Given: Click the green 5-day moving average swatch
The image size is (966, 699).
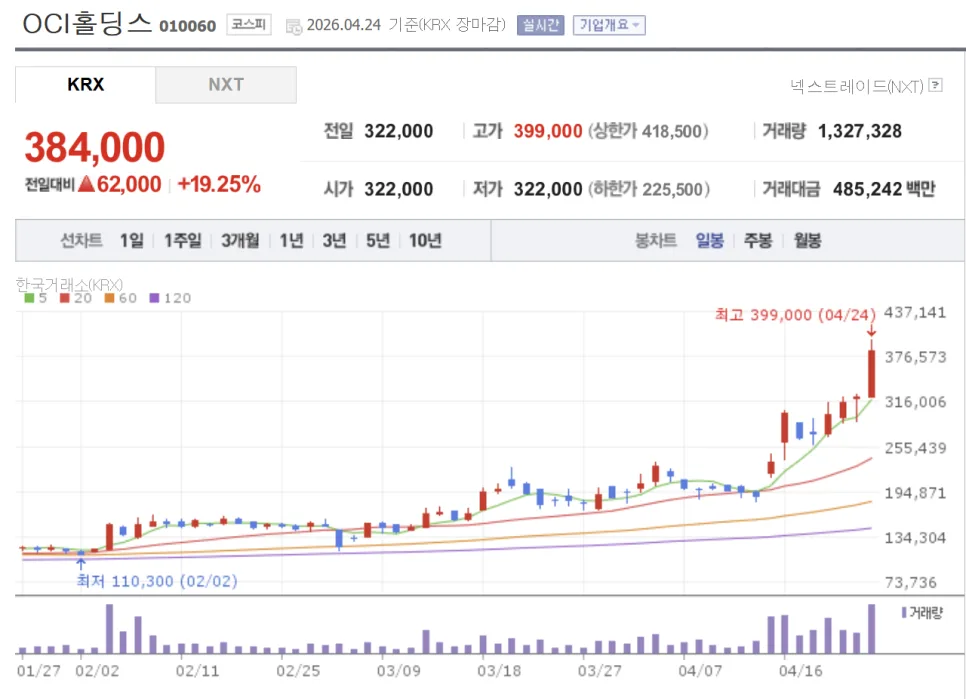Looking at the screenshot, I should (29, 298).
